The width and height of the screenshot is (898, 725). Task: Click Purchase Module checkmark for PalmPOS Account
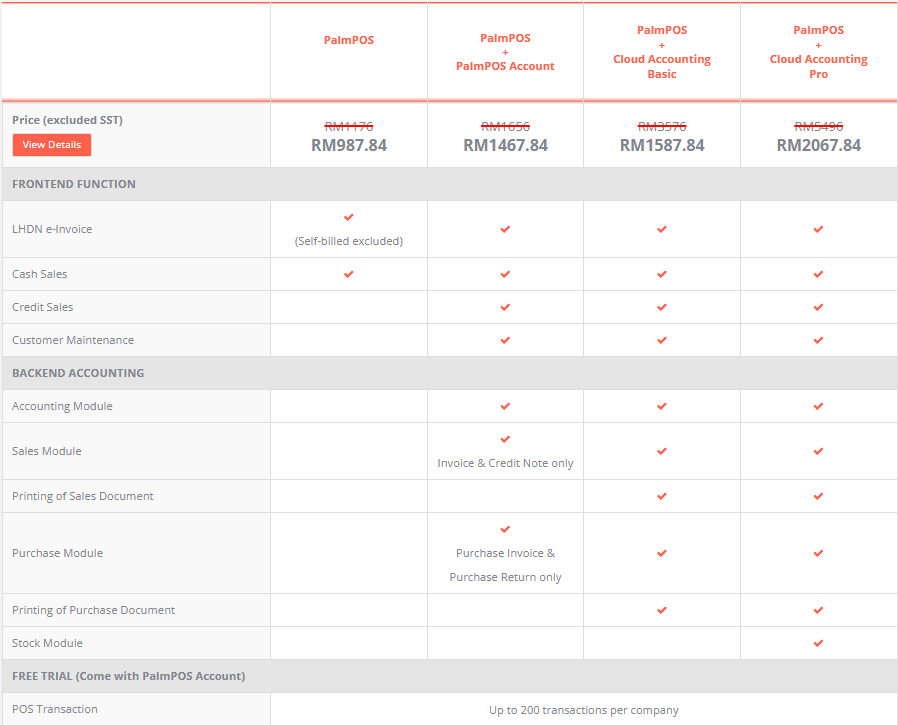pyautogui.click(x=505, y=529)
